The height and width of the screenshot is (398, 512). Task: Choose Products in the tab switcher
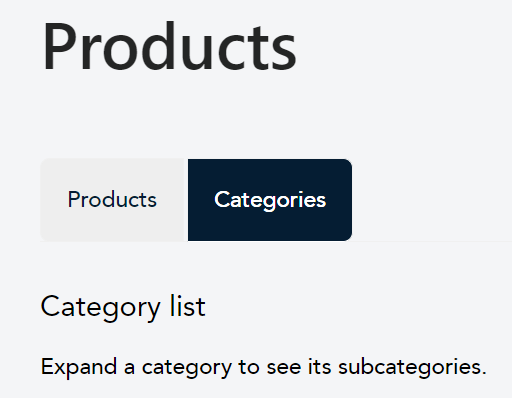(112, 200)
